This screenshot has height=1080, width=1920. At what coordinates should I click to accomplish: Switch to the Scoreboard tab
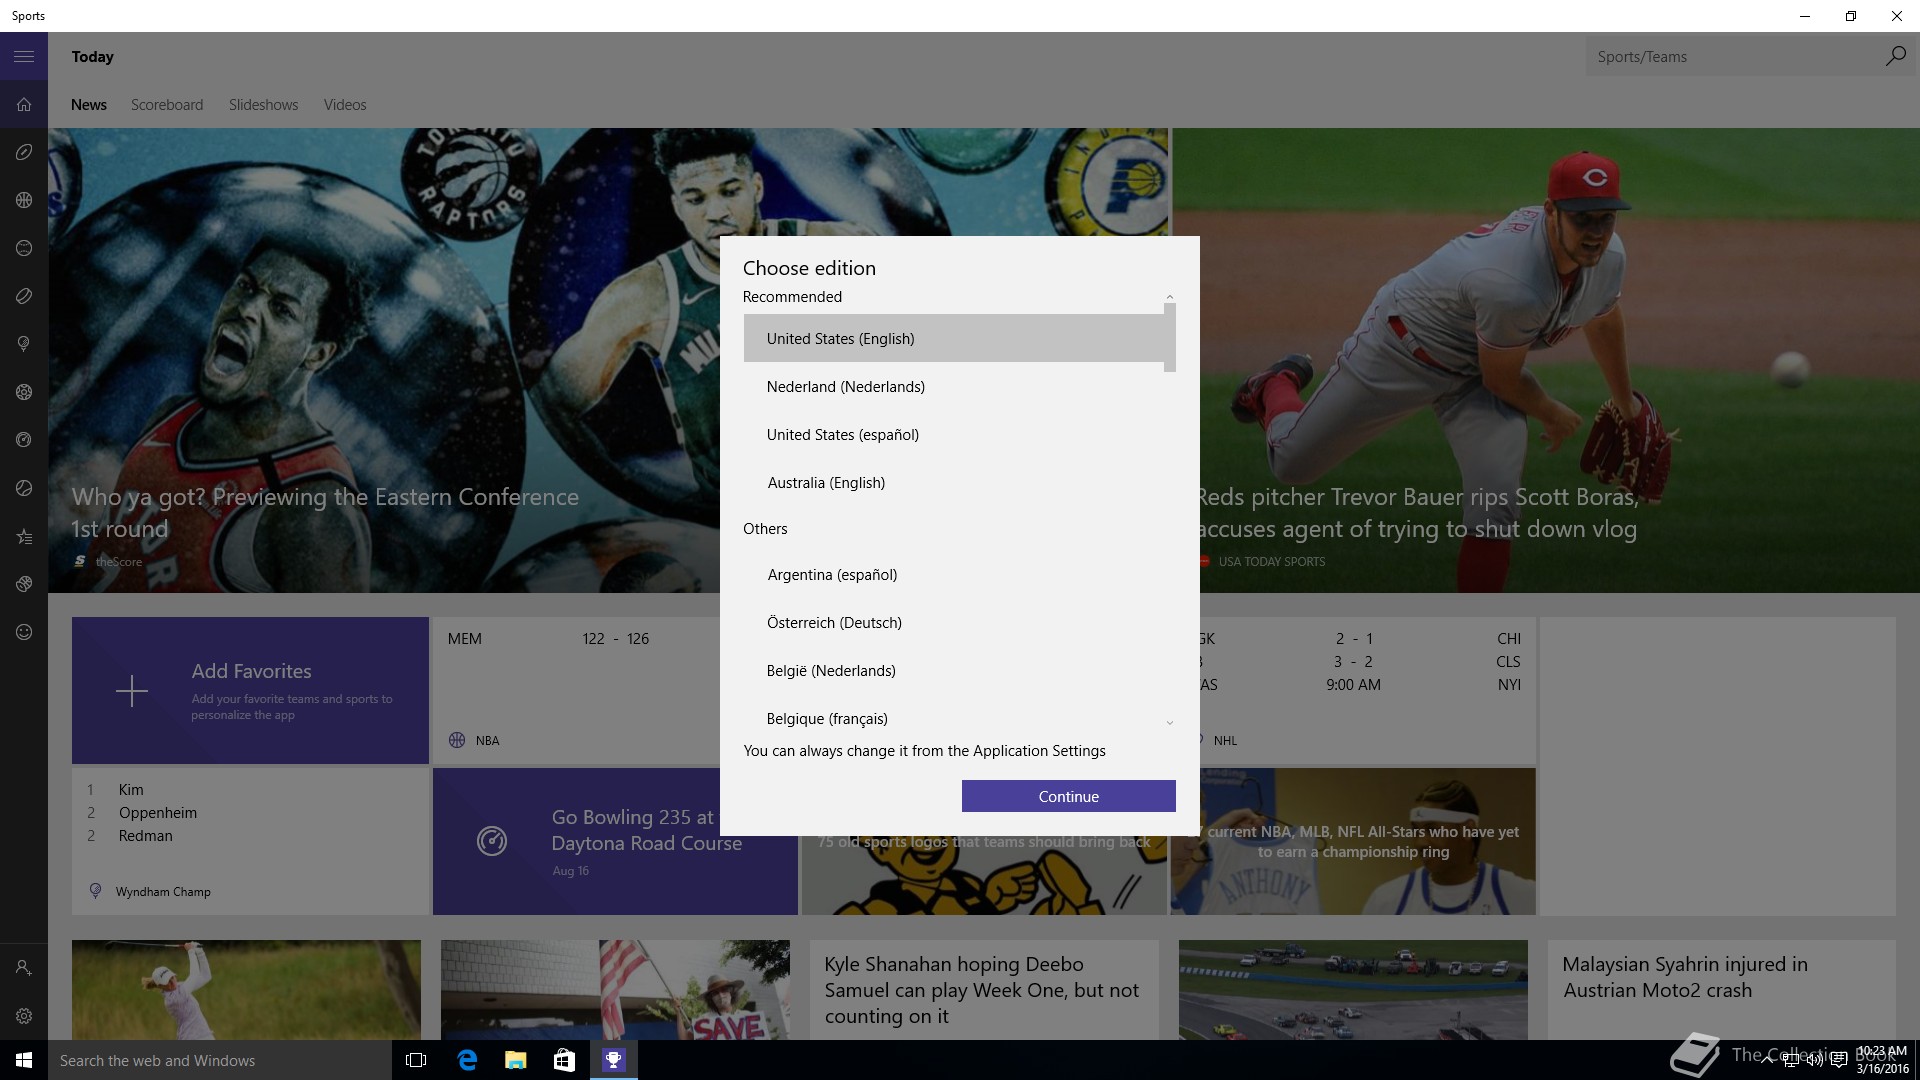tap(167, 105)
